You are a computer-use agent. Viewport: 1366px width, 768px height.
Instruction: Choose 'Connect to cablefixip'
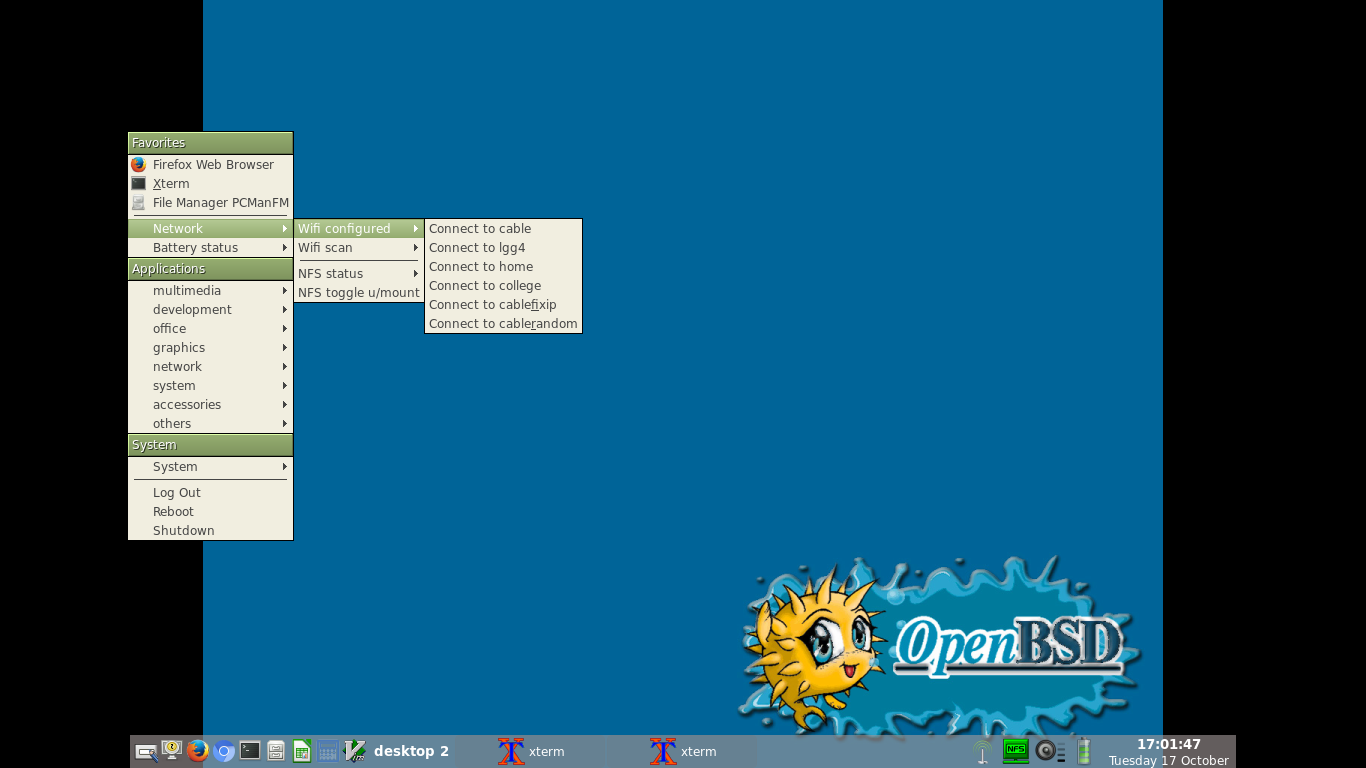click(503, 305)
